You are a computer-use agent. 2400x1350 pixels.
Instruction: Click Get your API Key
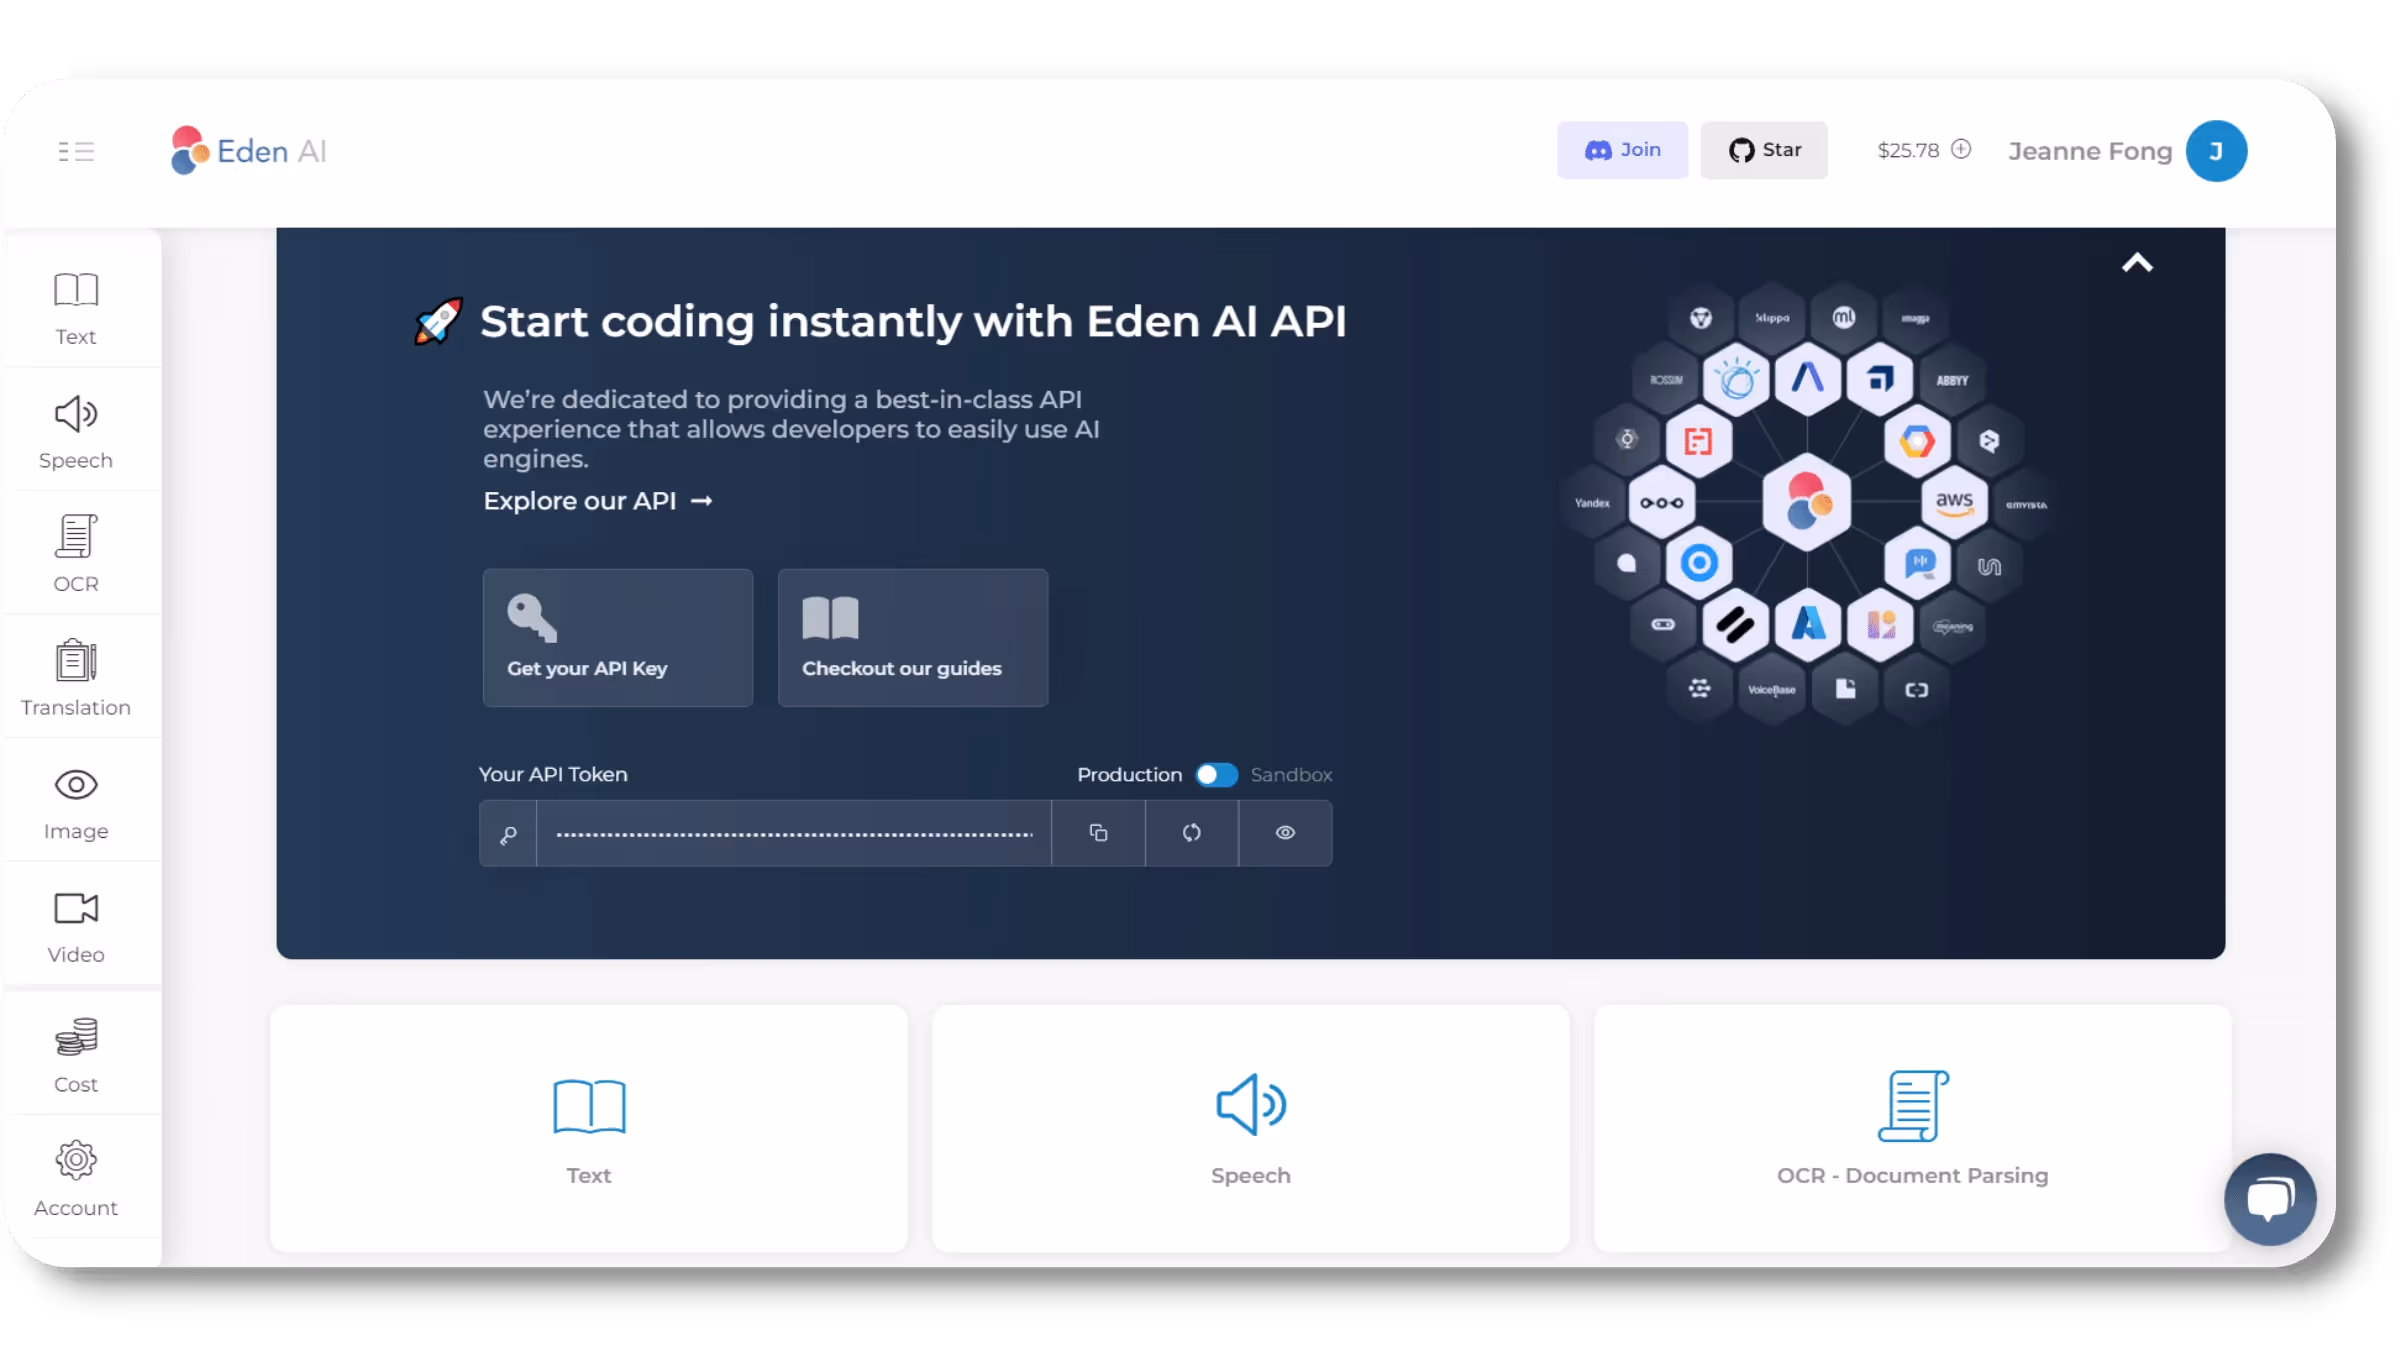point(617,637)
